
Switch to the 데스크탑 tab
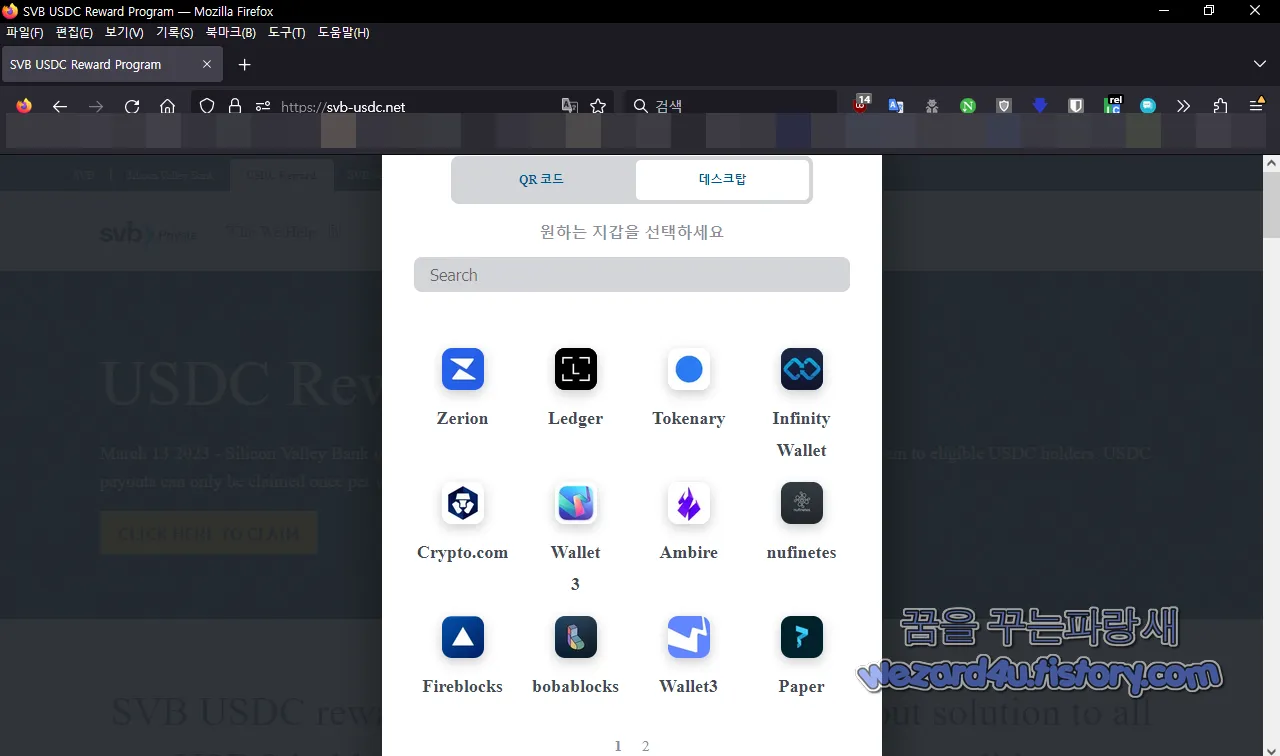click(x=722, y=180)
